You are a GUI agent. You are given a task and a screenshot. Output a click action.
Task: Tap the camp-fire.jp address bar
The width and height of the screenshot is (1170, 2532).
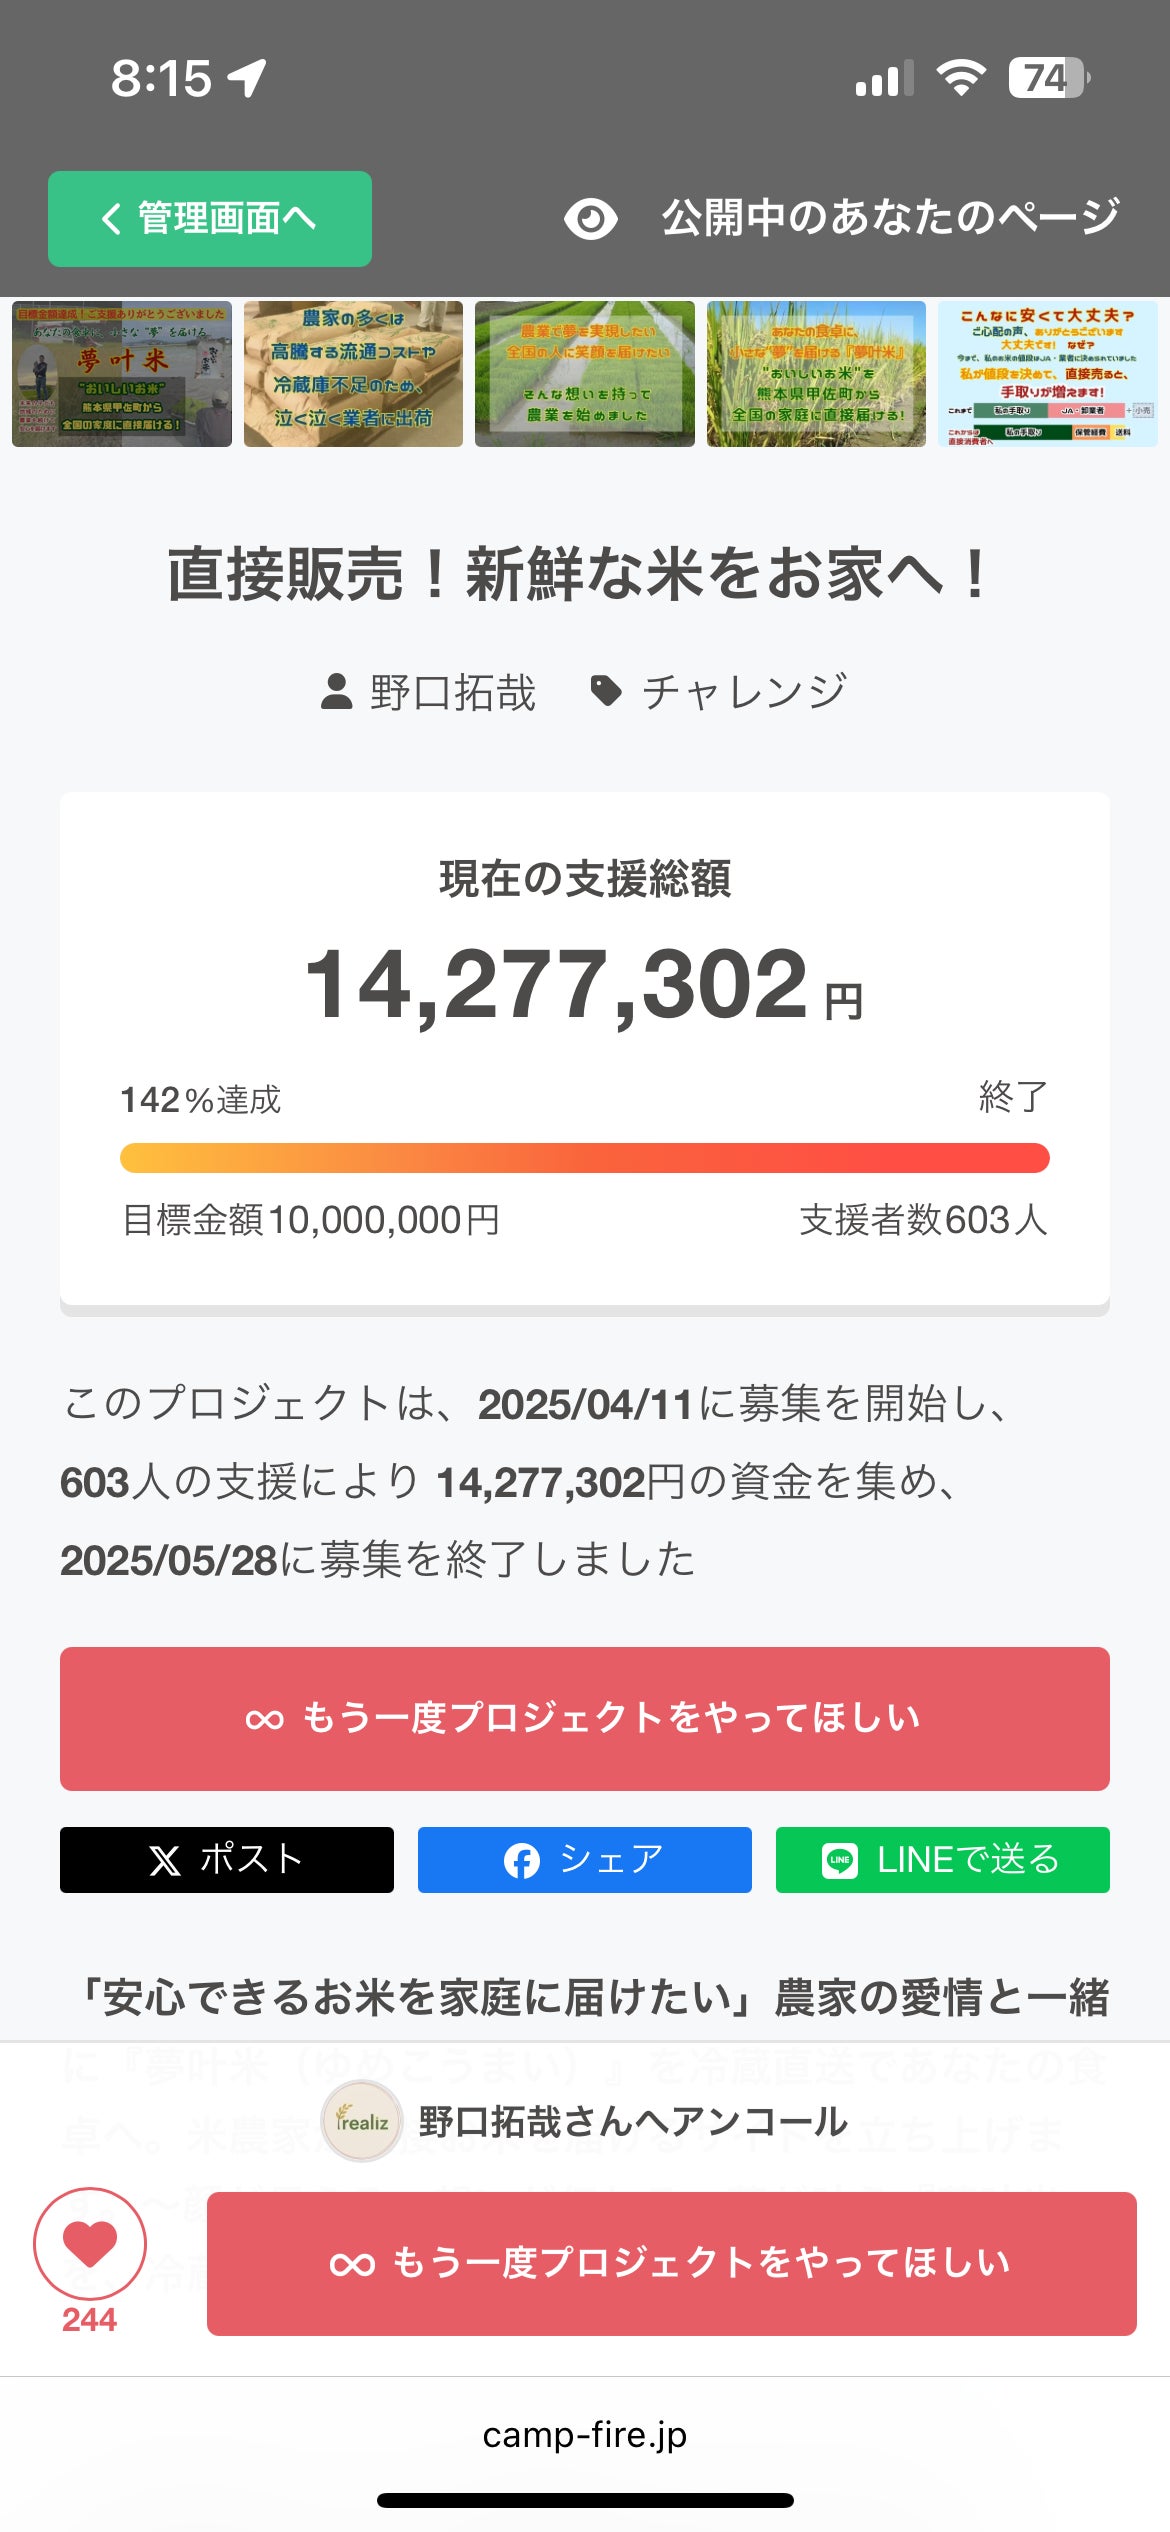[585, 2435]
